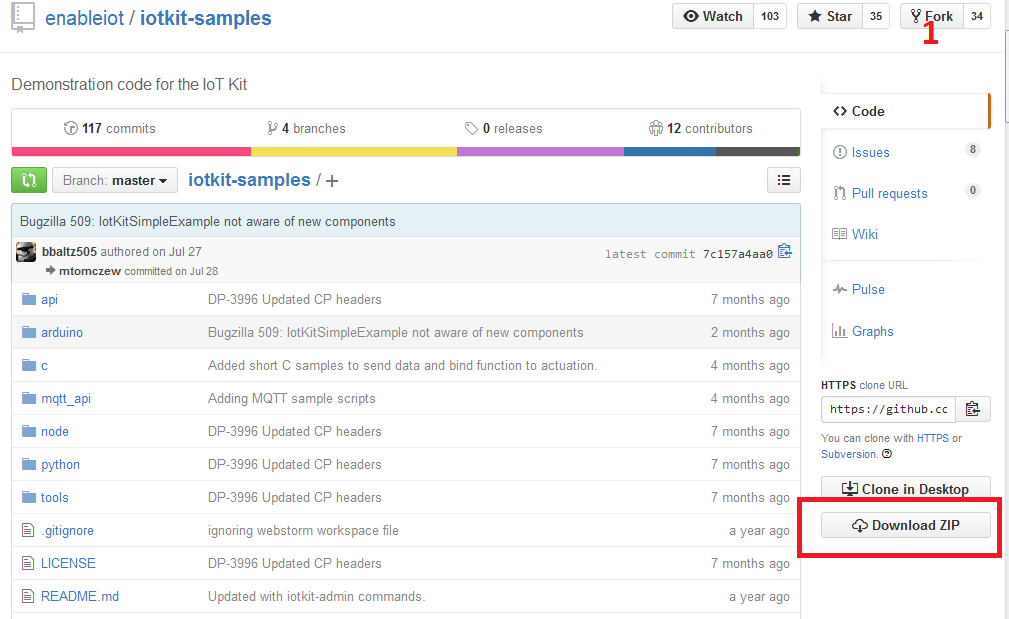This screenshot has width=1009, height=619.
Task: Open 'Adding MQTT sample scripts' commit message
Action: point(292,398)
